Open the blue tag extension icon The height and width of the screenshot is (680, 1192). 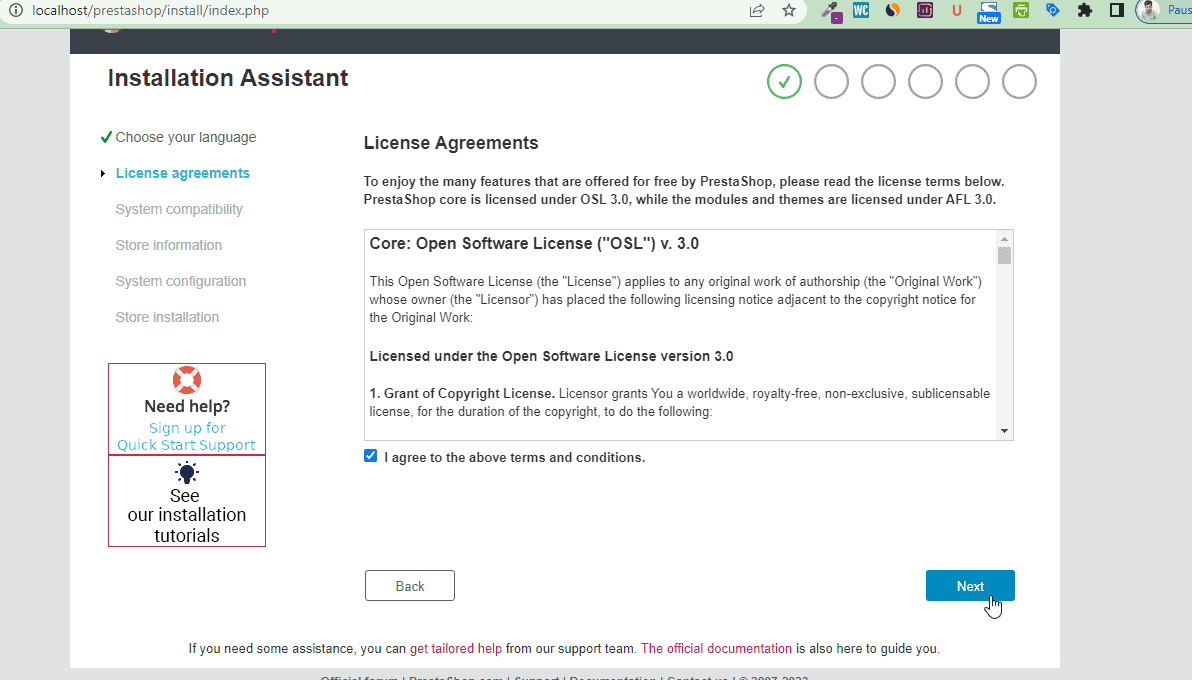click(x=1053, y=11)
